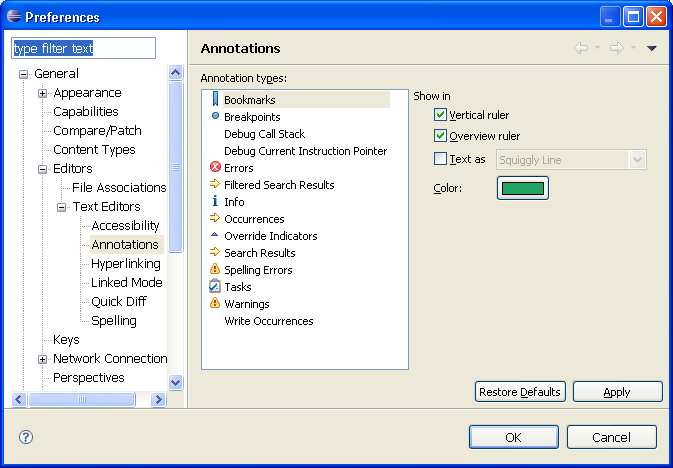Select Content Types in the tree
Screen dimensions: 673x468
[x=94, y=149]
